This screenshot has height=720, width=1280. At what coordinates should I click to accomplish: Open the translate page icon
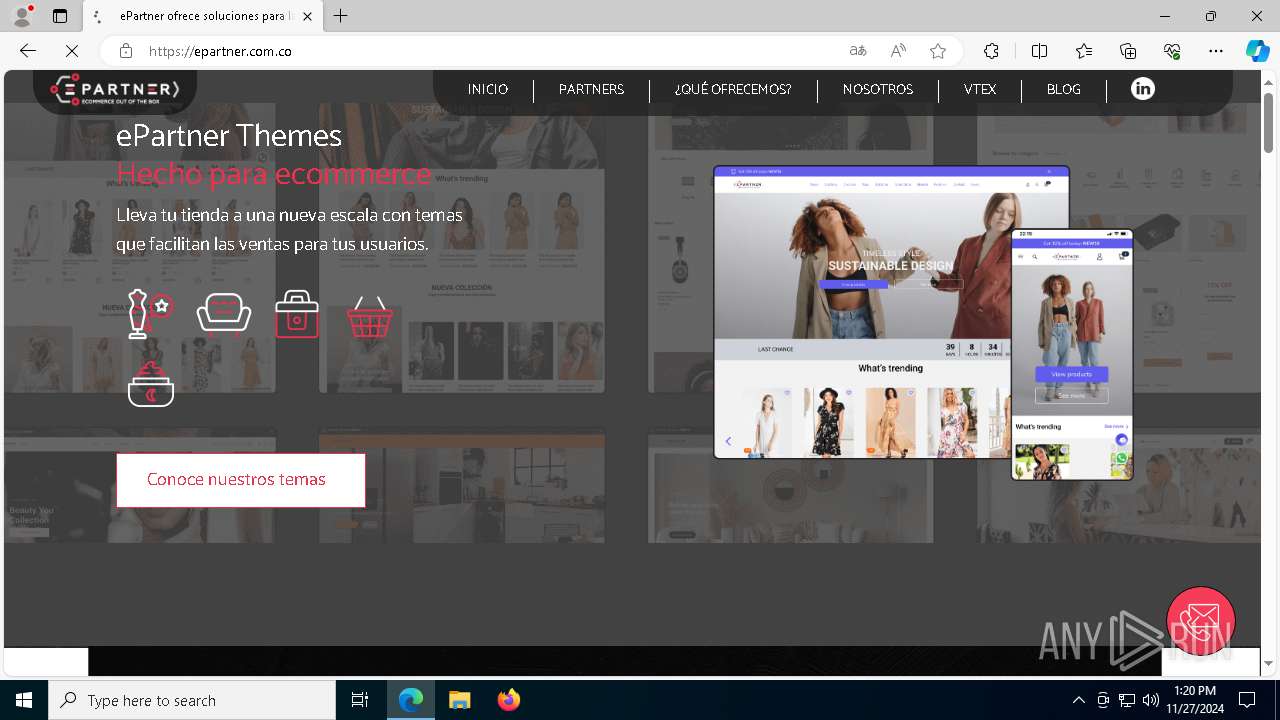[x=858, y=51]
